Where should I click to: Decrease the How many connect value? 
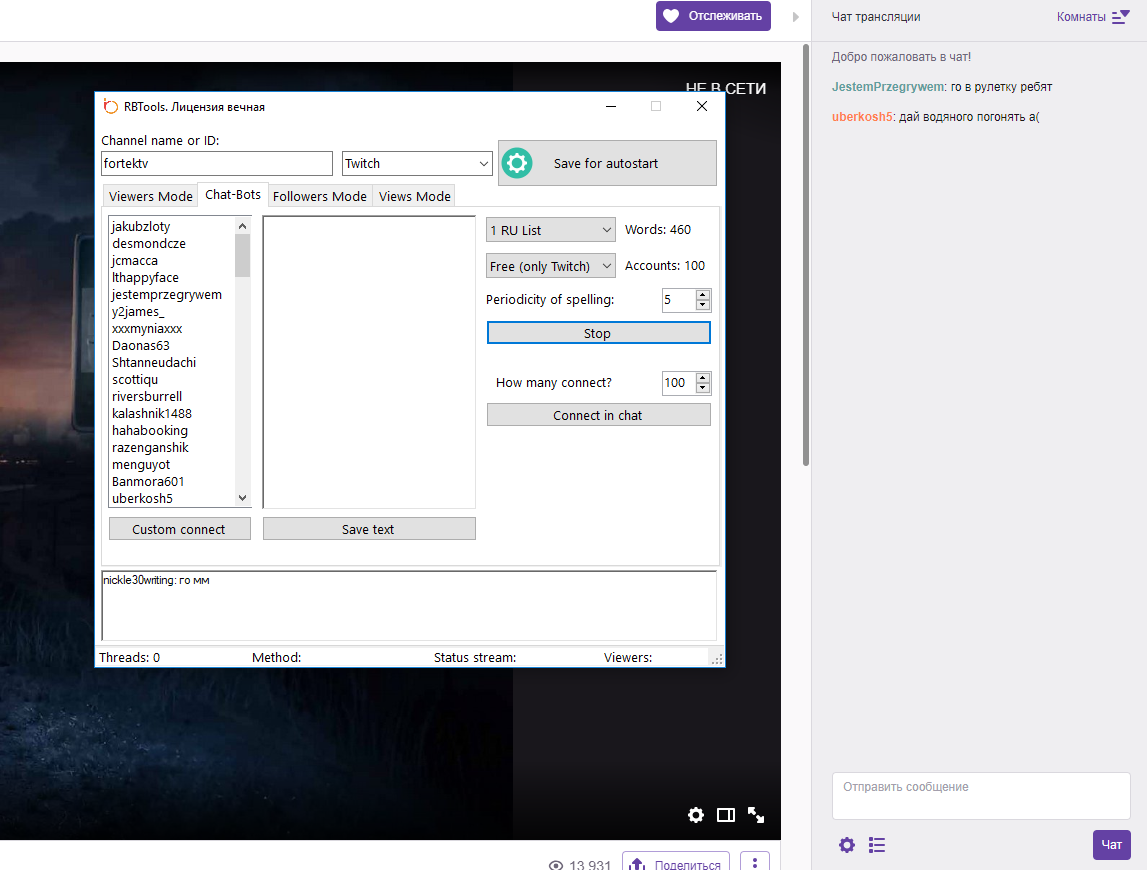(x=703, y=388)
